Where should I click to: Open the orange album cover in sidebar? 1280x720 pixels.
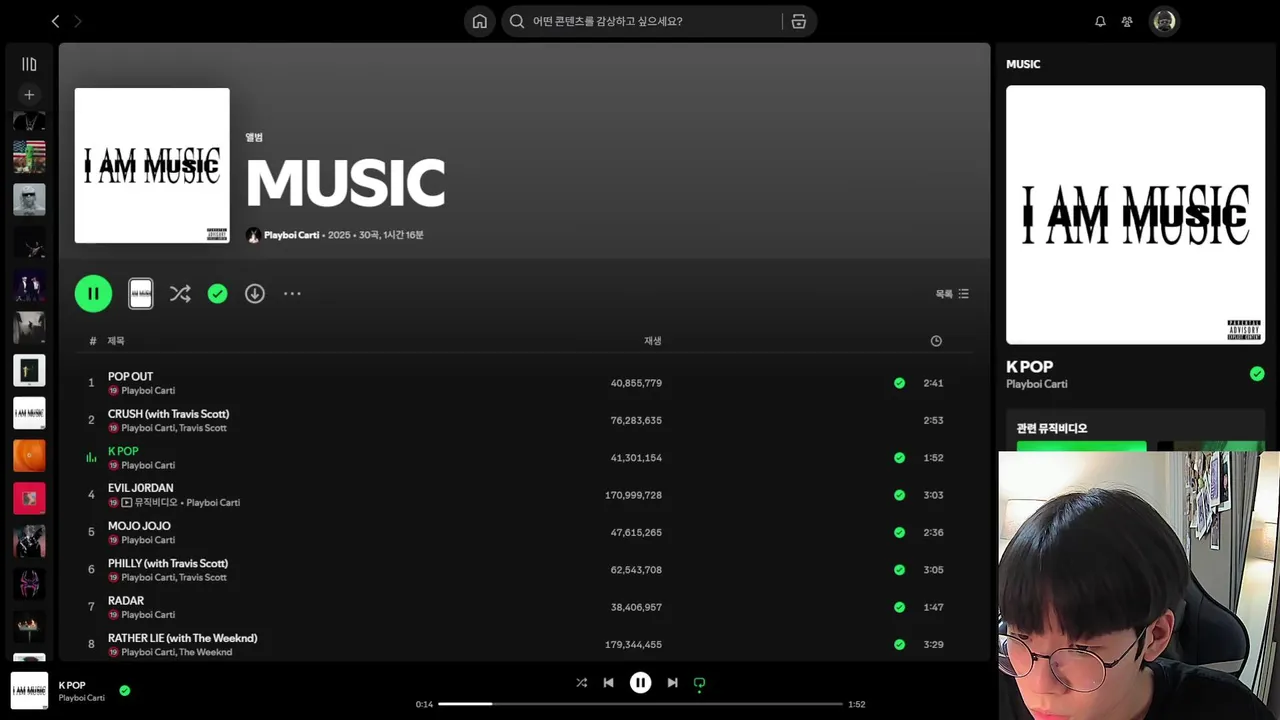(29, 455)
